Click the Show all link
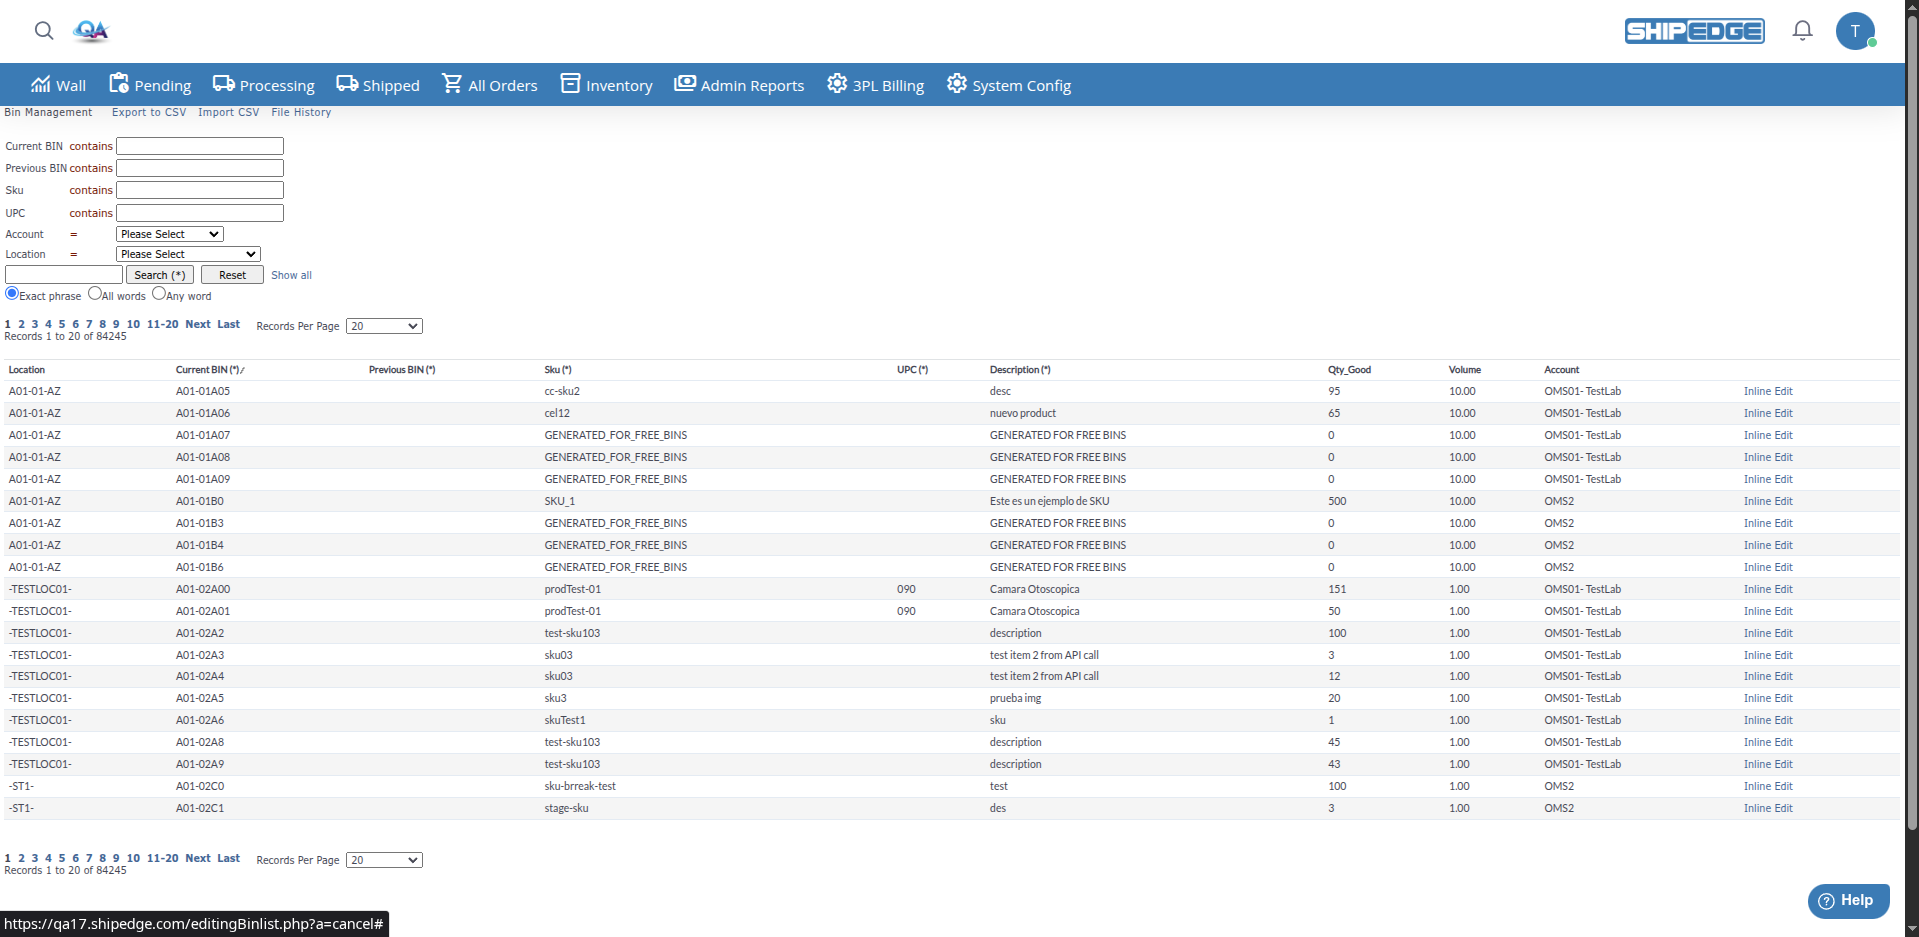Screen dimensions: 1919x937 click(x=291, y=275)
